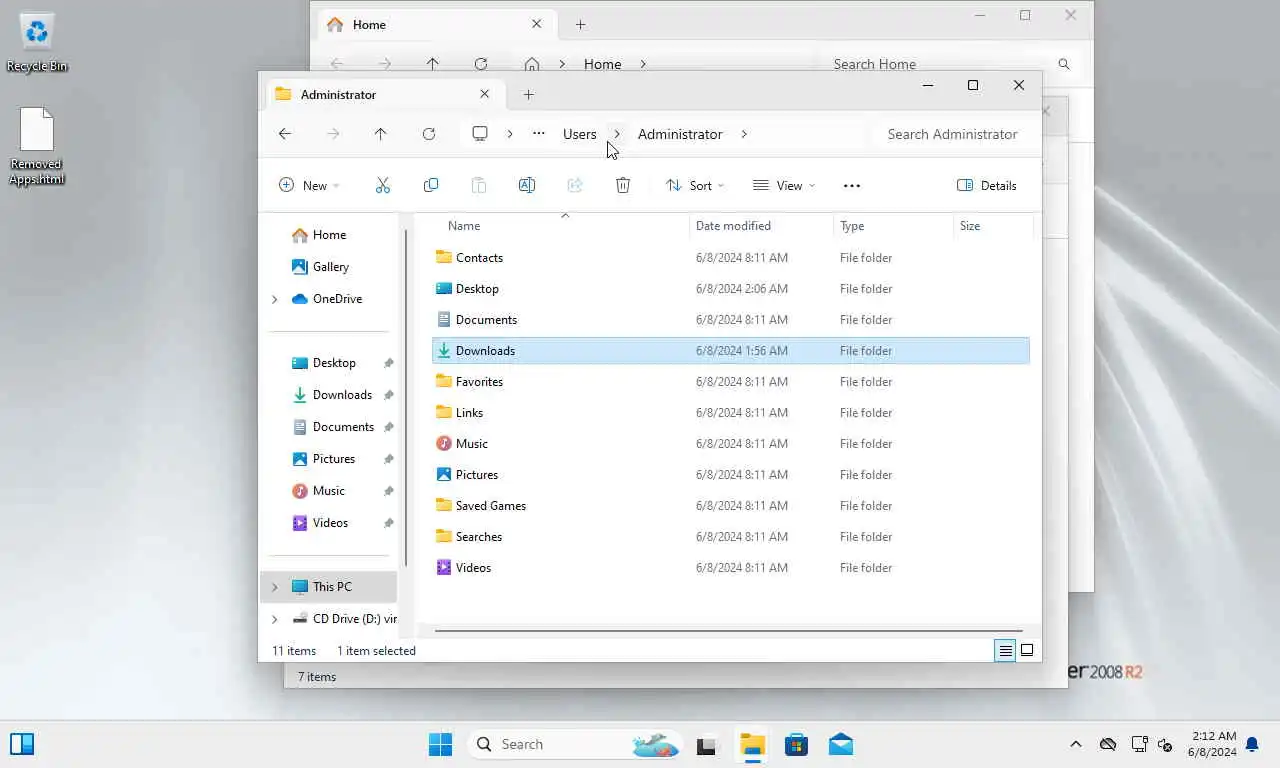Add a new tab in Administrator window
1280x768 pixels.
click(528, 94)
